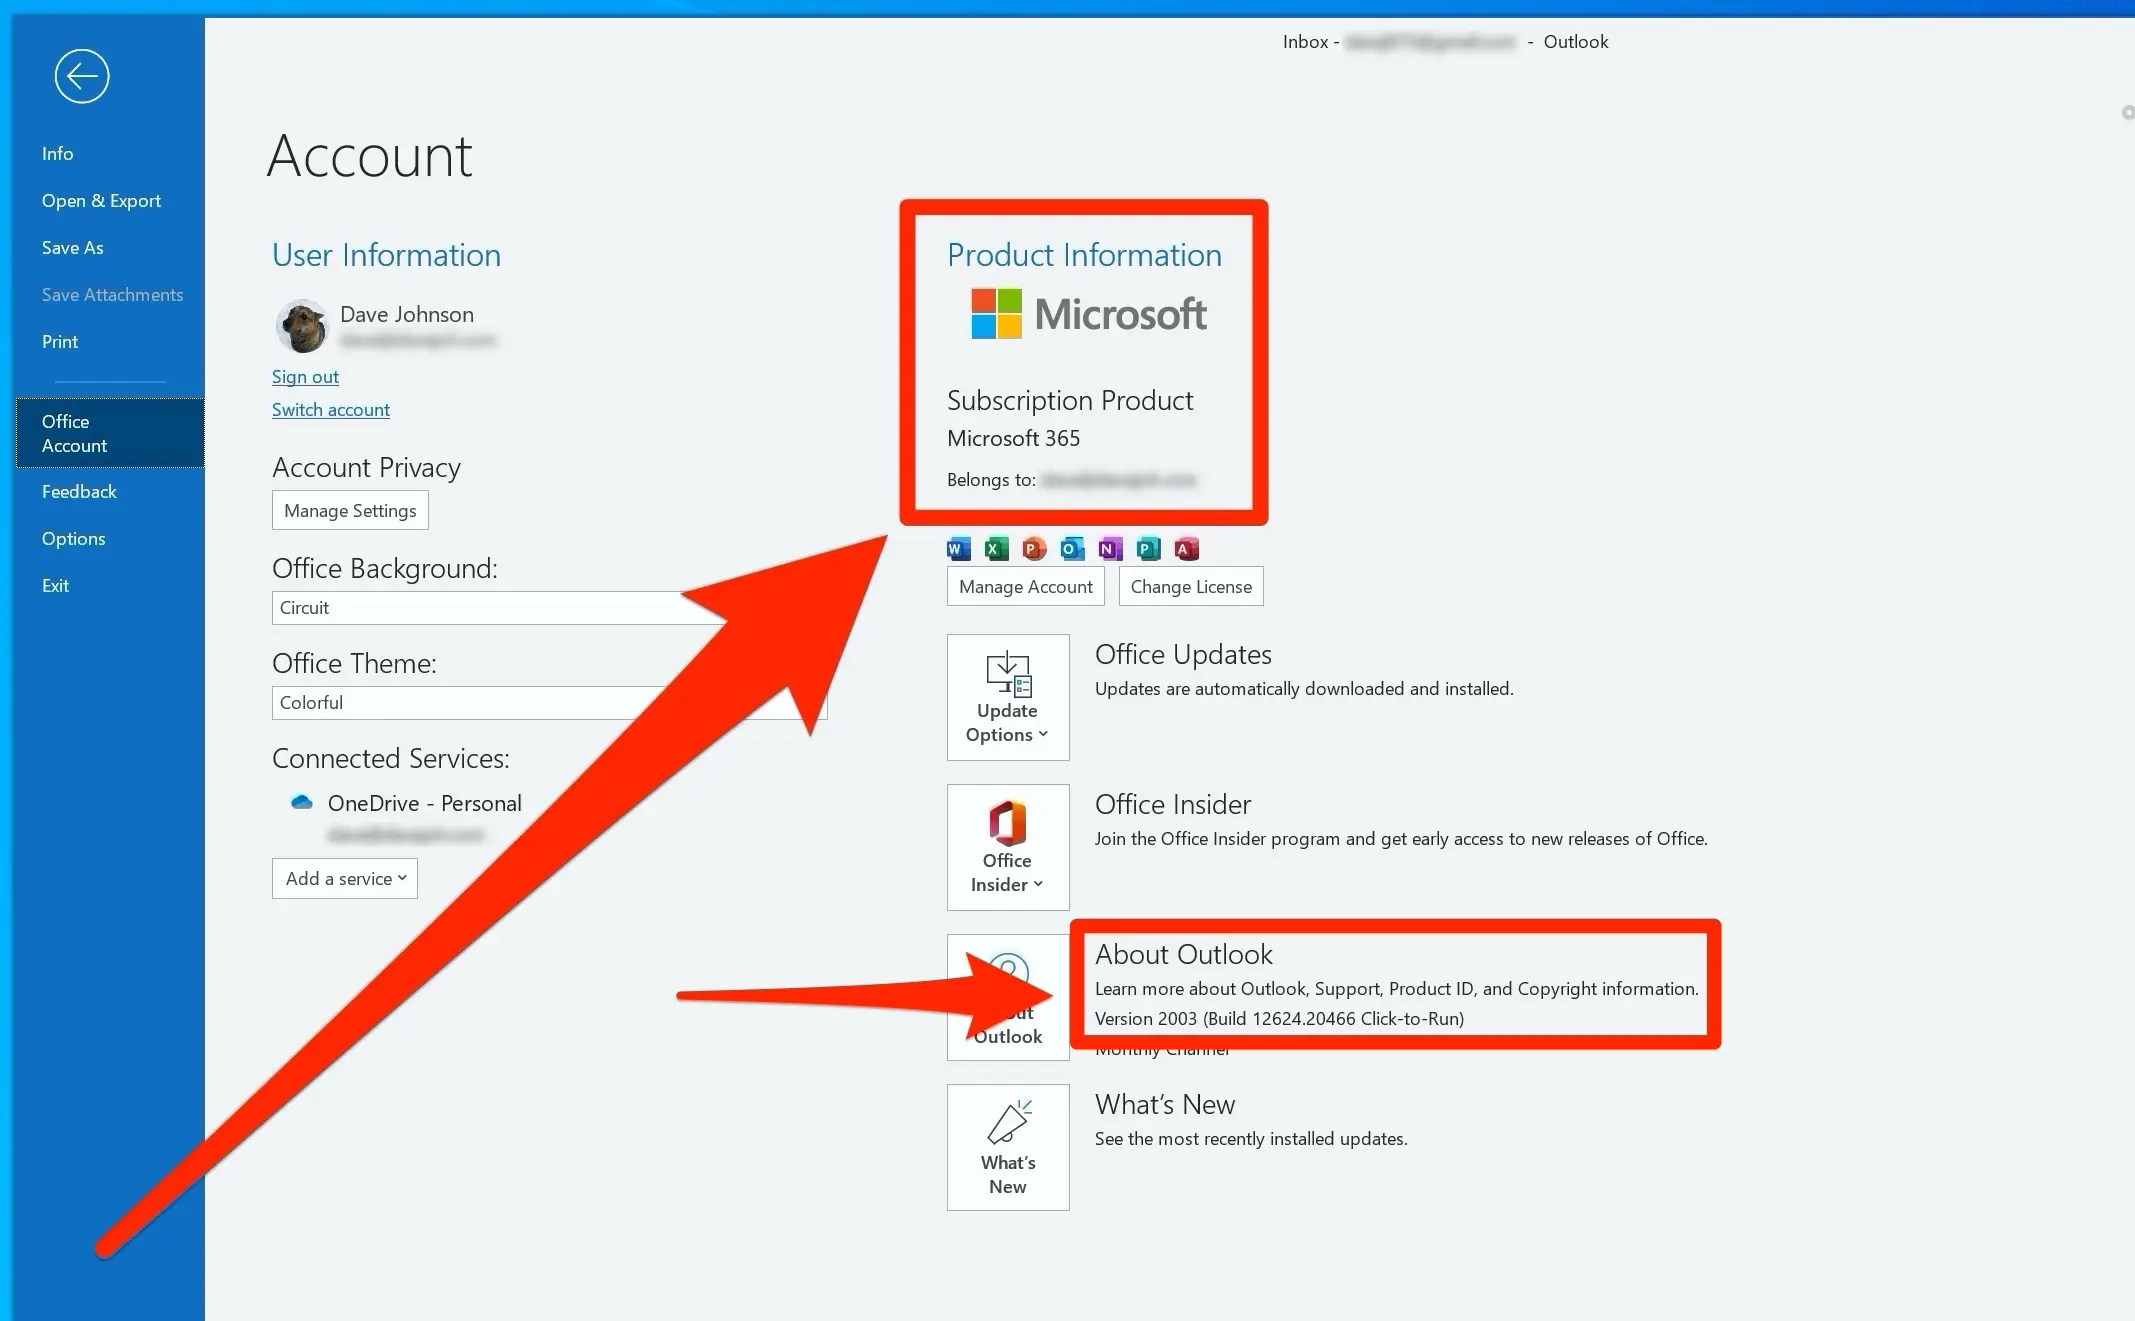The width and height of the screenshot is (2135, 1321).
Task: Click the OneDrive cloud icon
Action: click(301, 802)
